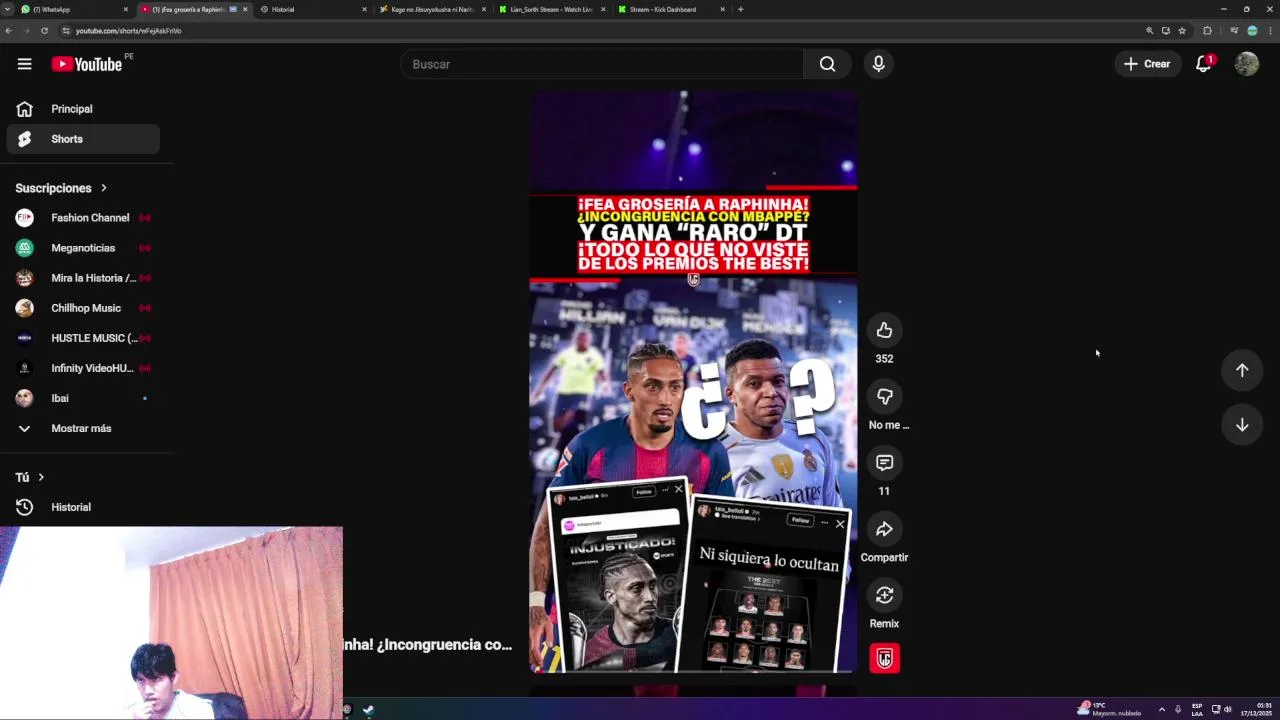The width and height of the screenshot is (1280, 720).
Task: Open HUSTLE MUSIC subscription
Action: [83, 338]
